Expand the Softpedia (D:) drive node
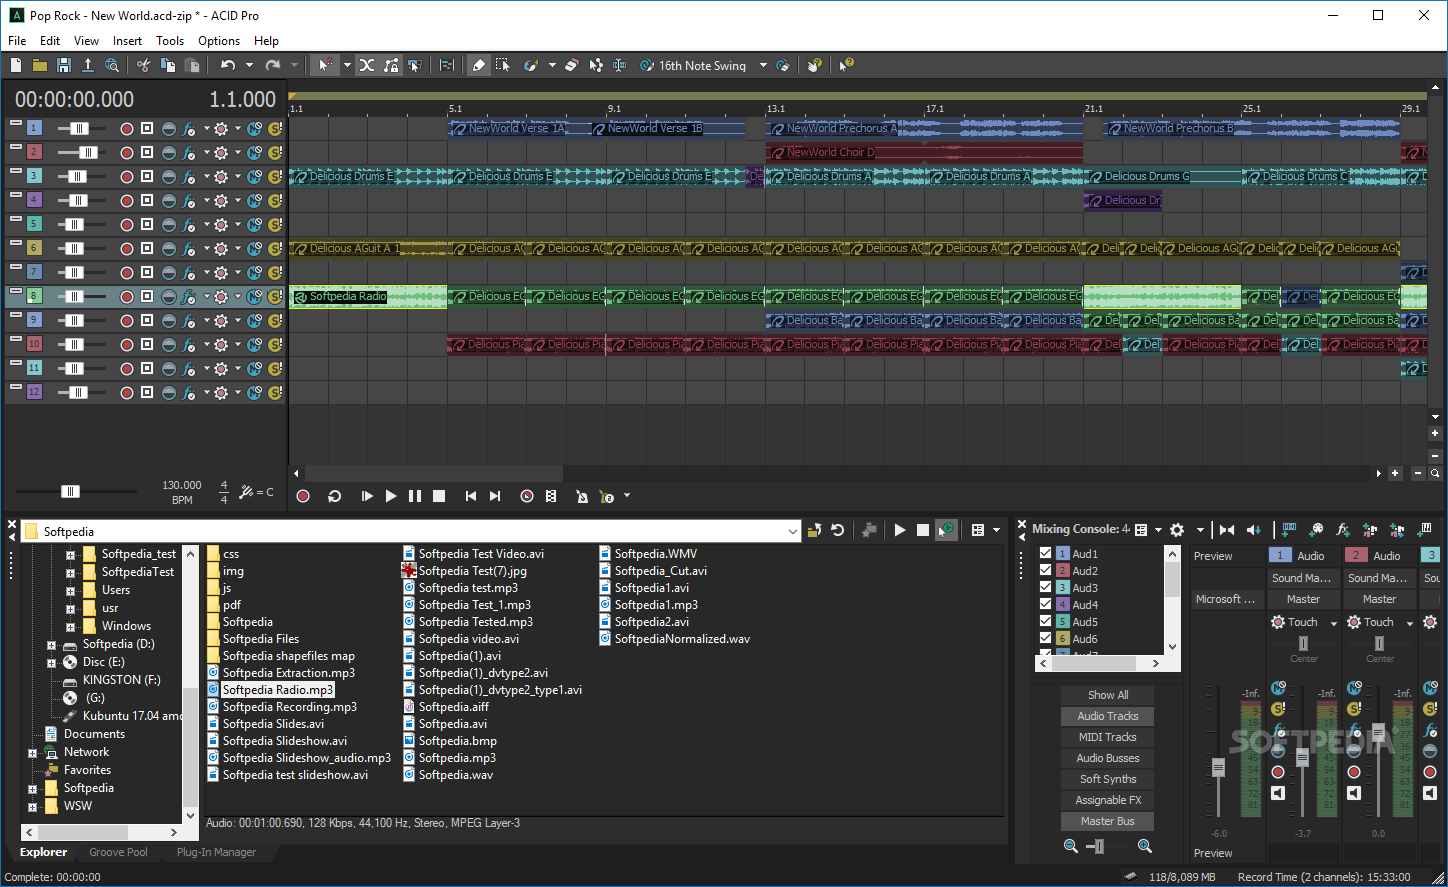This screenshot has height=887, width=1448. [x=51, y=645]
